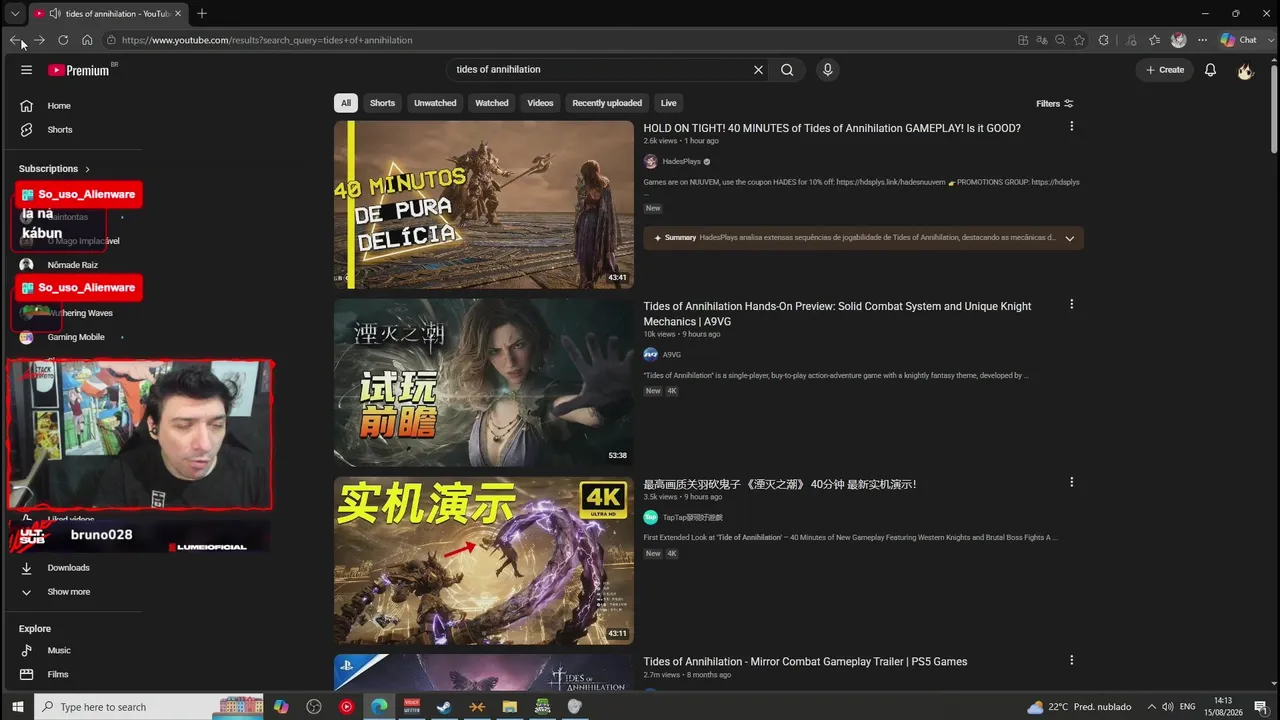Viewport: 1280px width, 720px height.
Task: Open the search Filters panel
Action: click(x=1055, y=104)
